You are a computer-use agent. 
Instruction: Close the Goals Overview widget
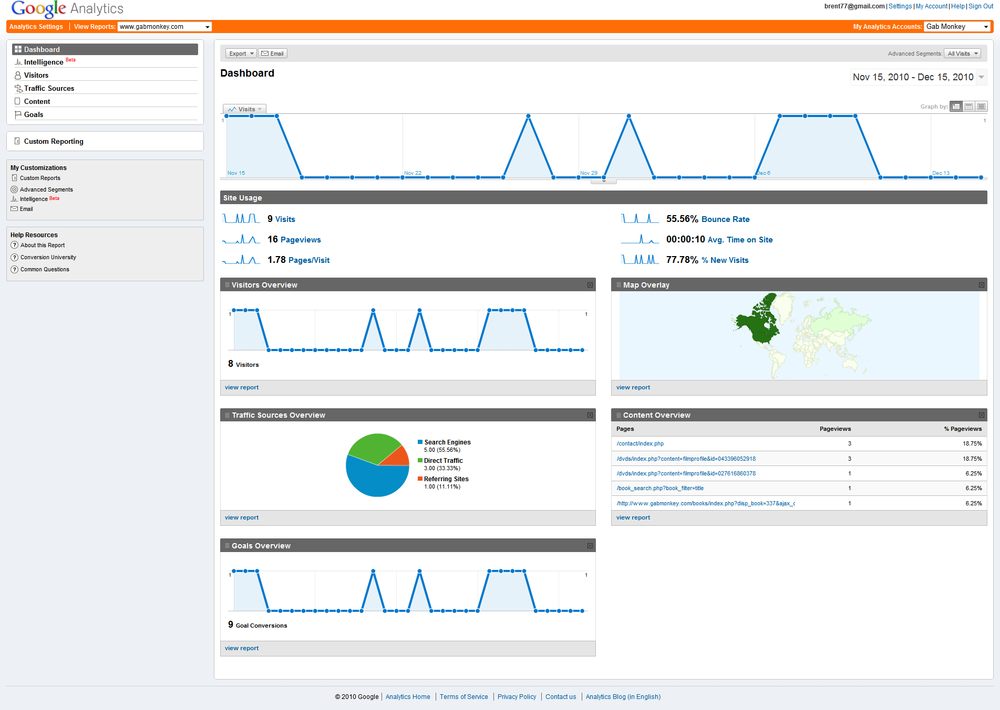(590, 546)
